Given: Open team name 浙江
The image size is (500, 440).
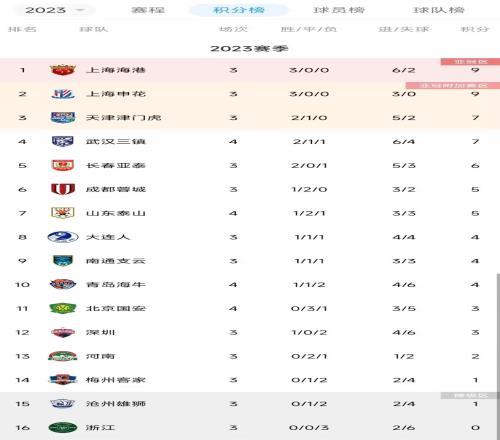Looking at the screenshot, I should click(100, 428).
